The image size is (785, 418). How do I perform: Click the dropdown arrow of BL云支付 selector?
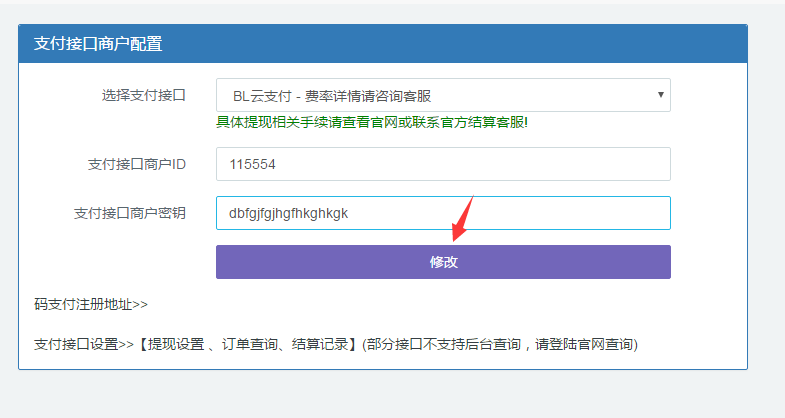[660, 95]
